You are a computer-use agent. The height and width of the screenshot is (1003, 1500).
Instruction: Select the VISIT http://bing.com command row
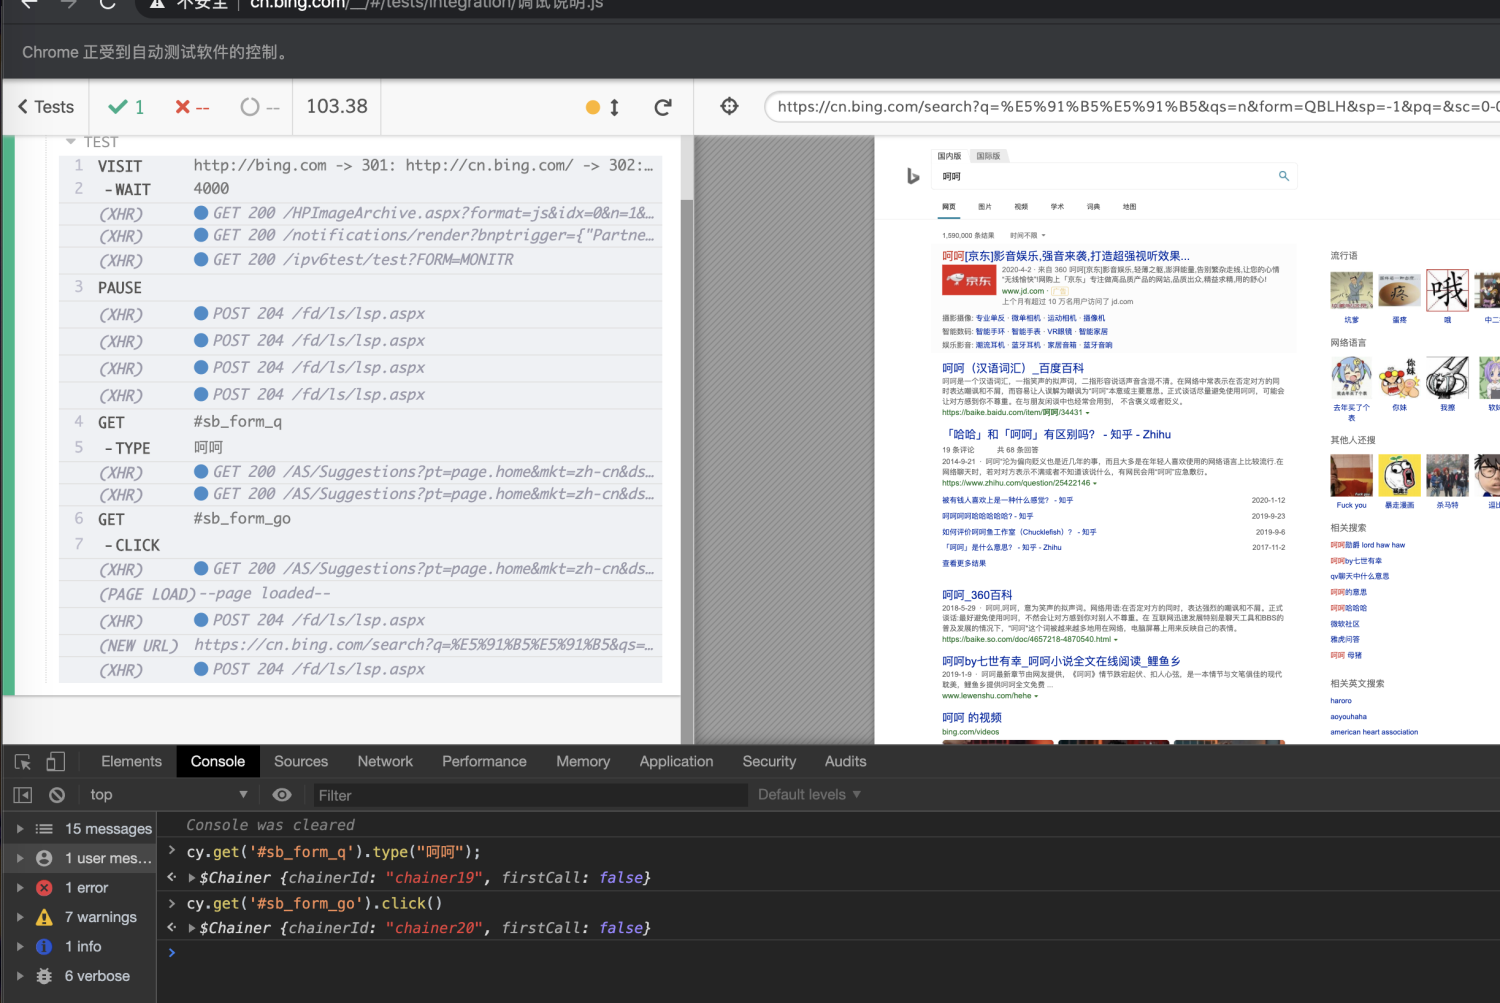(x=360, y=166)
